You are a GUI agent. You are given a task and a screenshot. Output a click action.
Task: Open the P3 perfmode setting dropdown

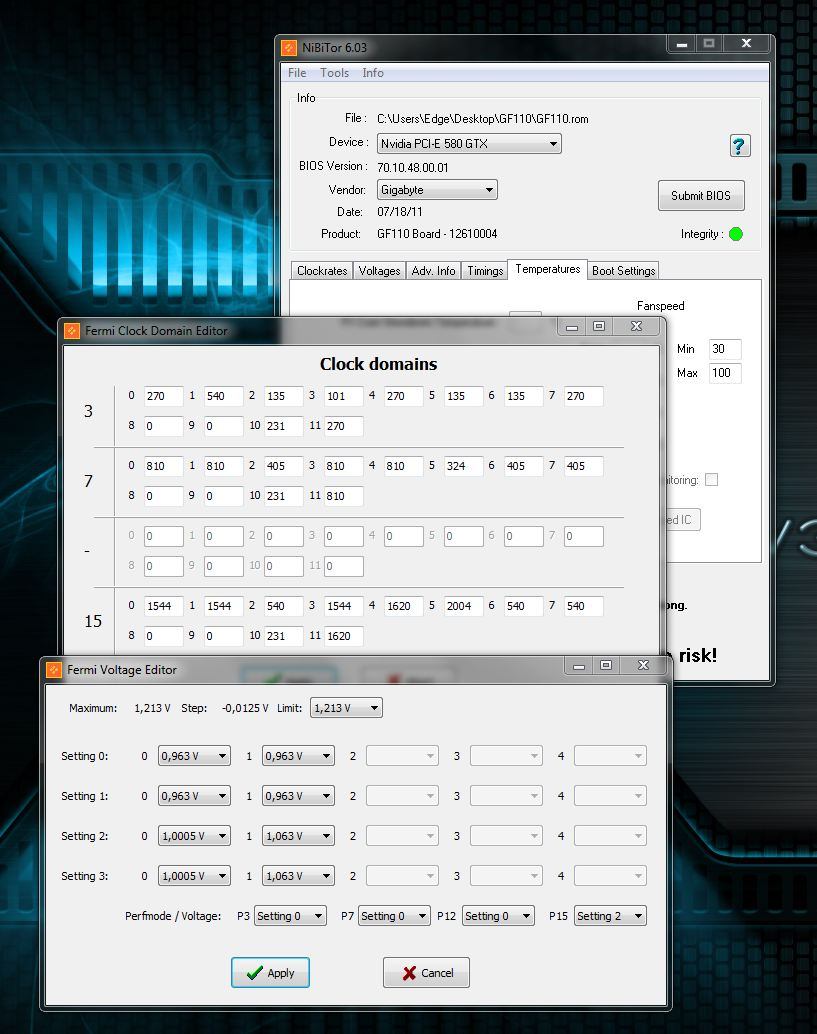290,916
